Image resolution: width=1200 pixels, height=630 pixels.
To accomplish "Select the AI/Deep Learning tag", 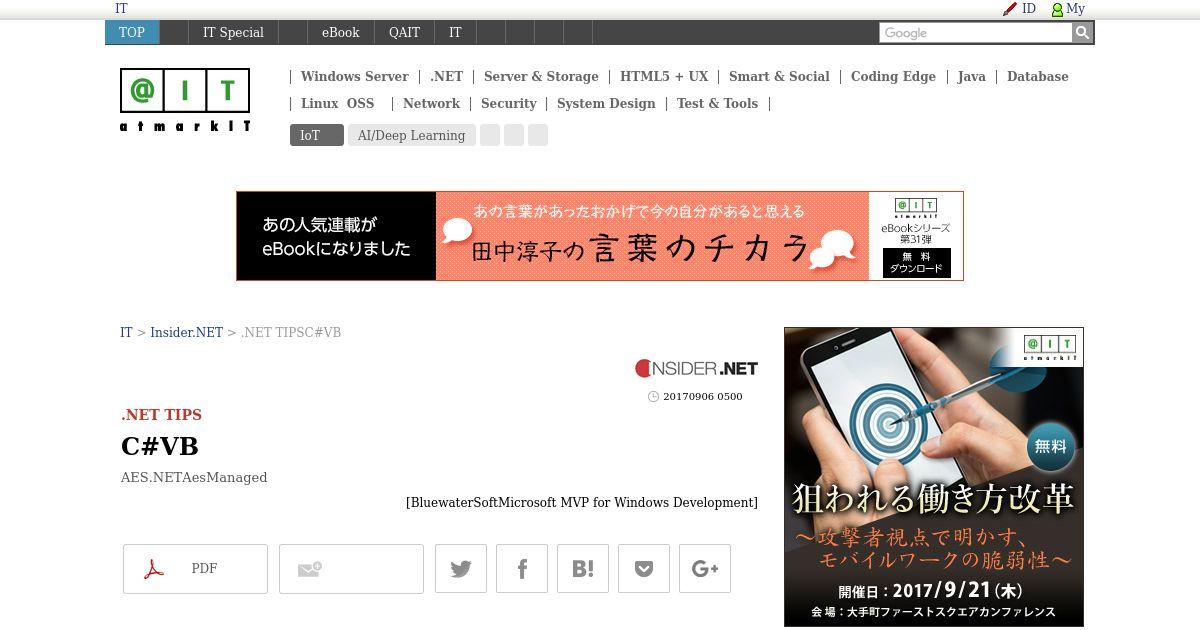I will pyautogui.click(x=411, y=135).
